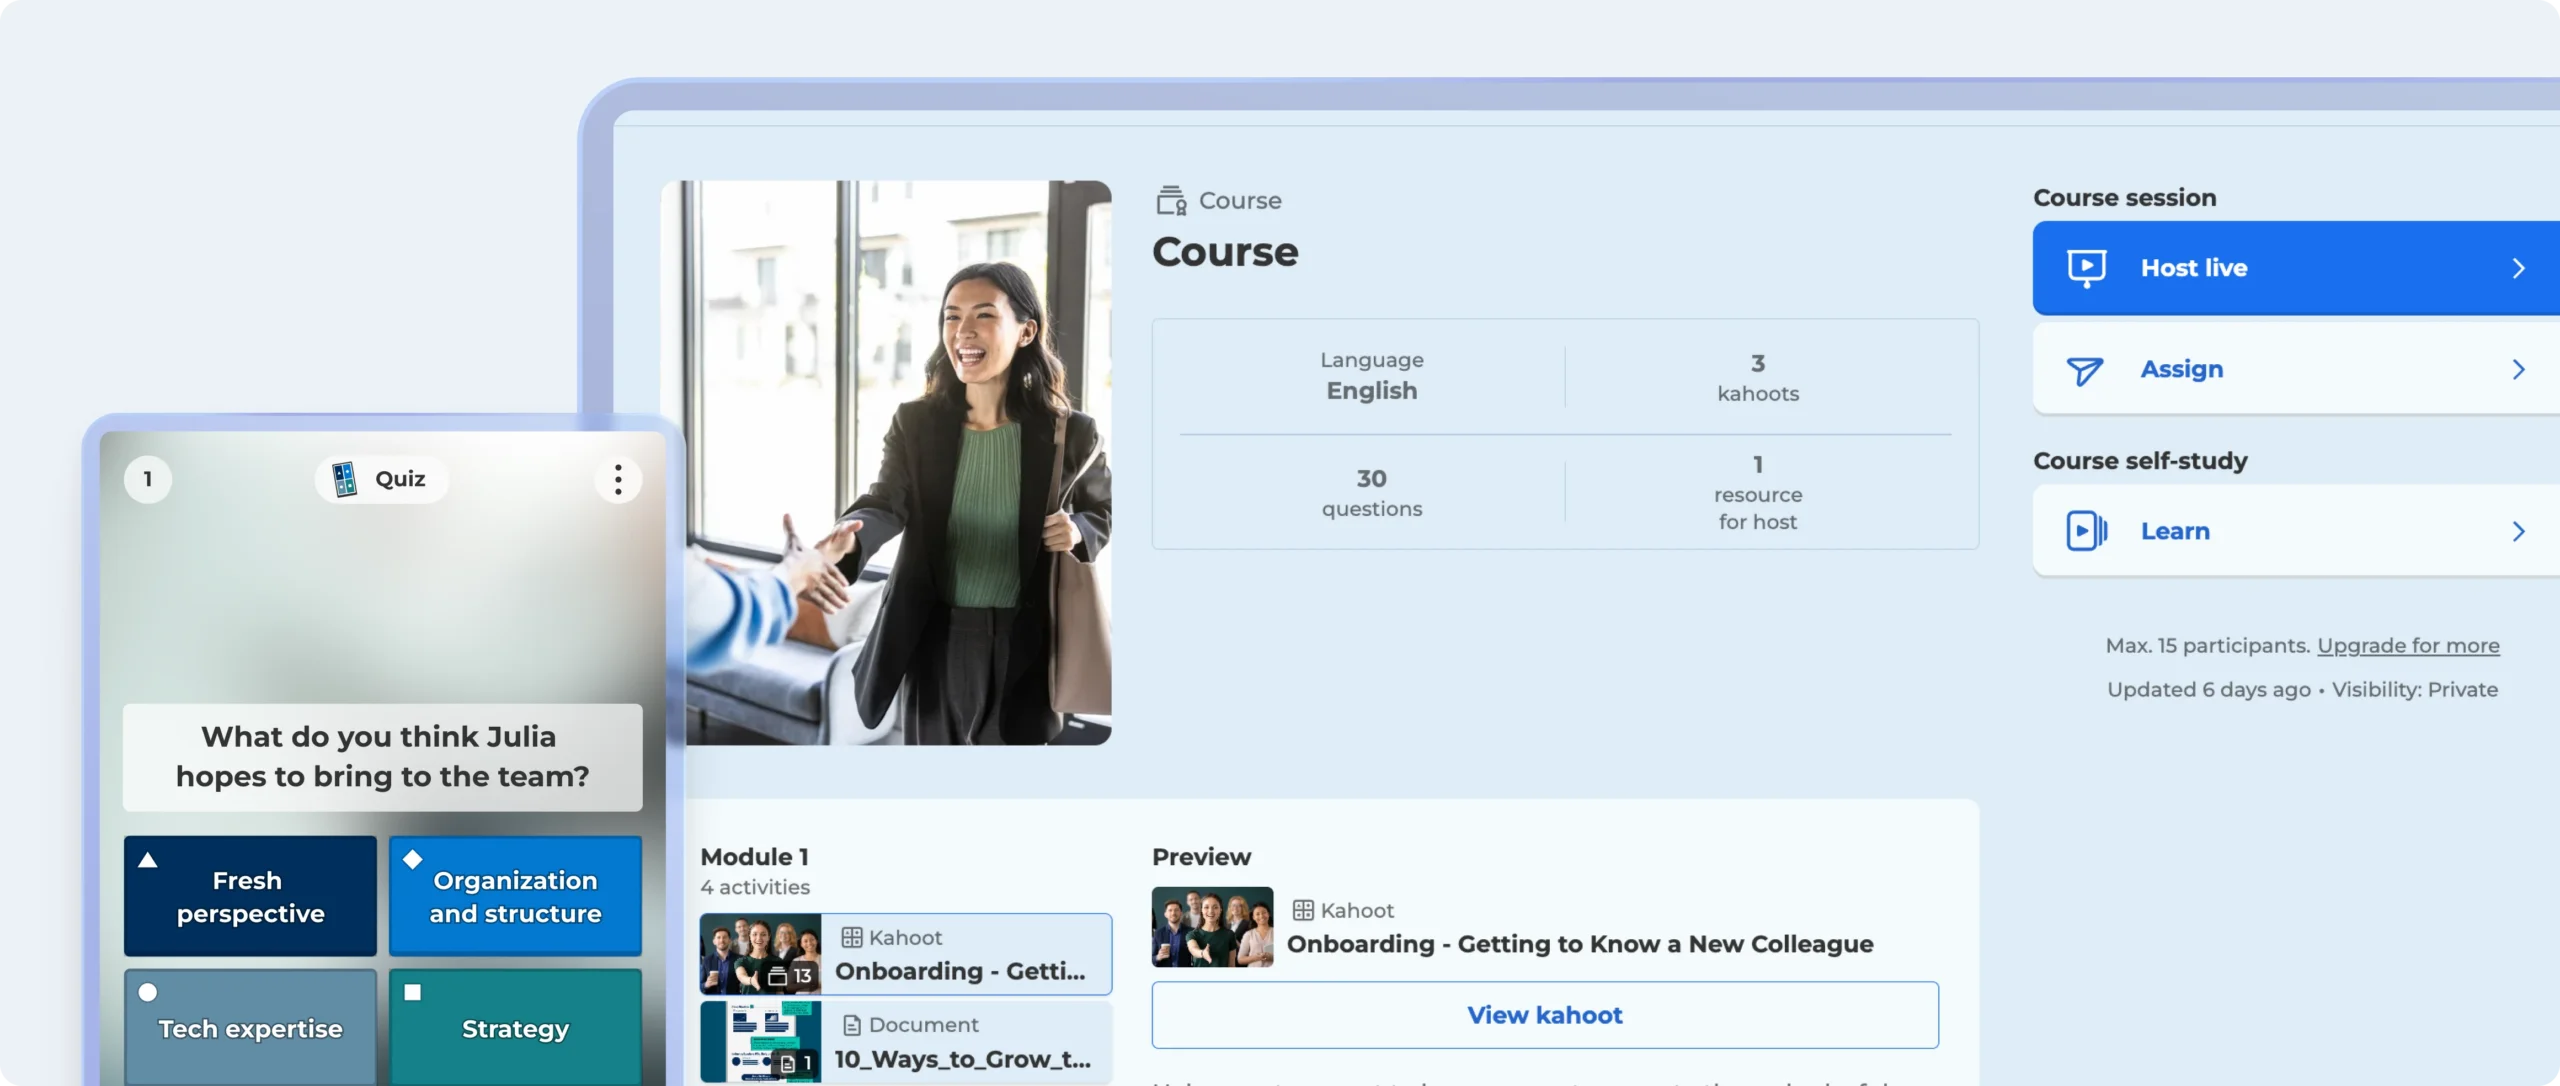Click the Max. 15 participants text
2560x1086 pixels.
click(2208, 646)
